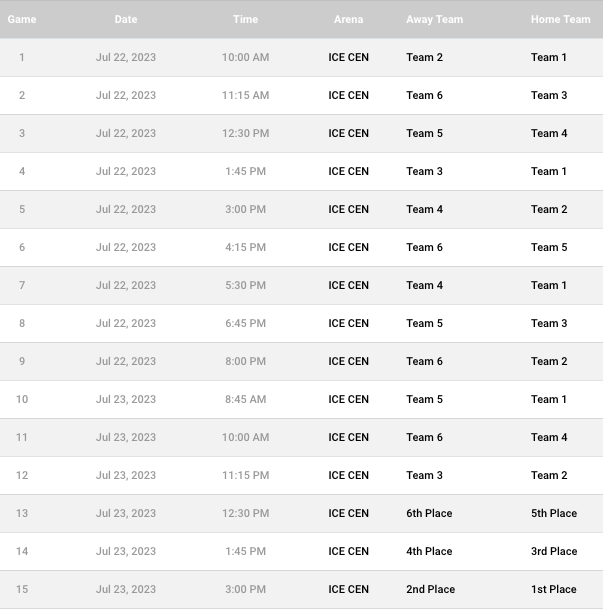Click the Date column header
The image size is (603, 610).
[126, 19]
